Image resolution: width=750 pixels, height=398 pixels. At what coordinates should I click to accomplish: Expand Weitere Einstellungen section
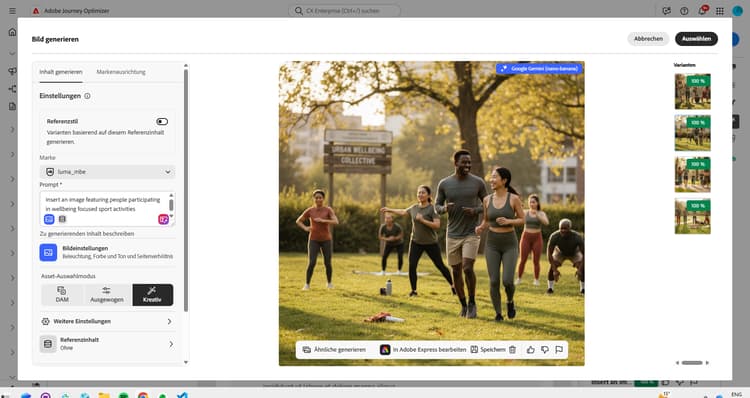point(107,321)
